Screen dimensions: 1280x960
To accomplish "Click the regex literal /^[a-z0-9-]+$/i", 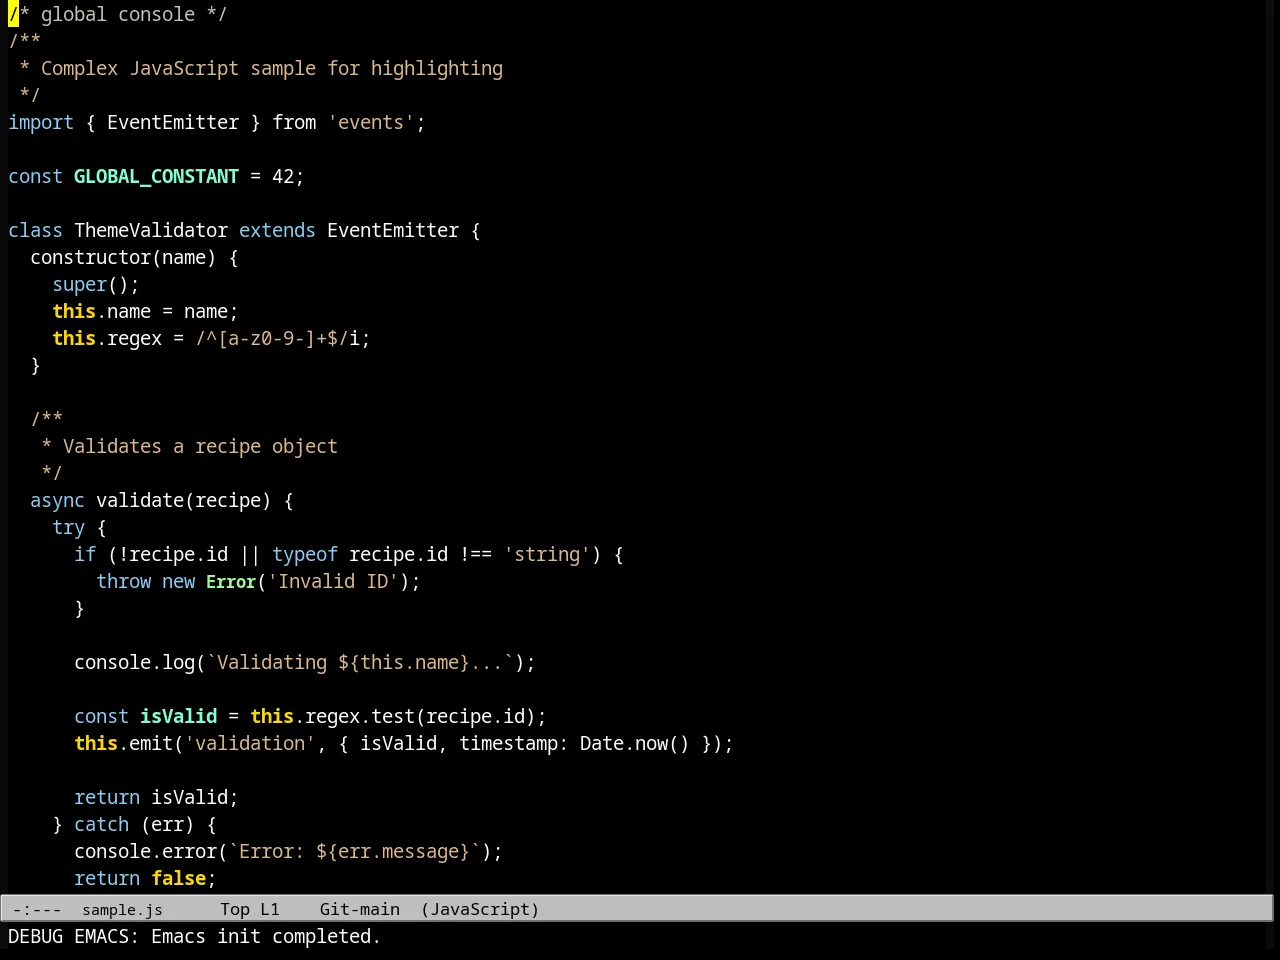I will click(x=277, y=339).
